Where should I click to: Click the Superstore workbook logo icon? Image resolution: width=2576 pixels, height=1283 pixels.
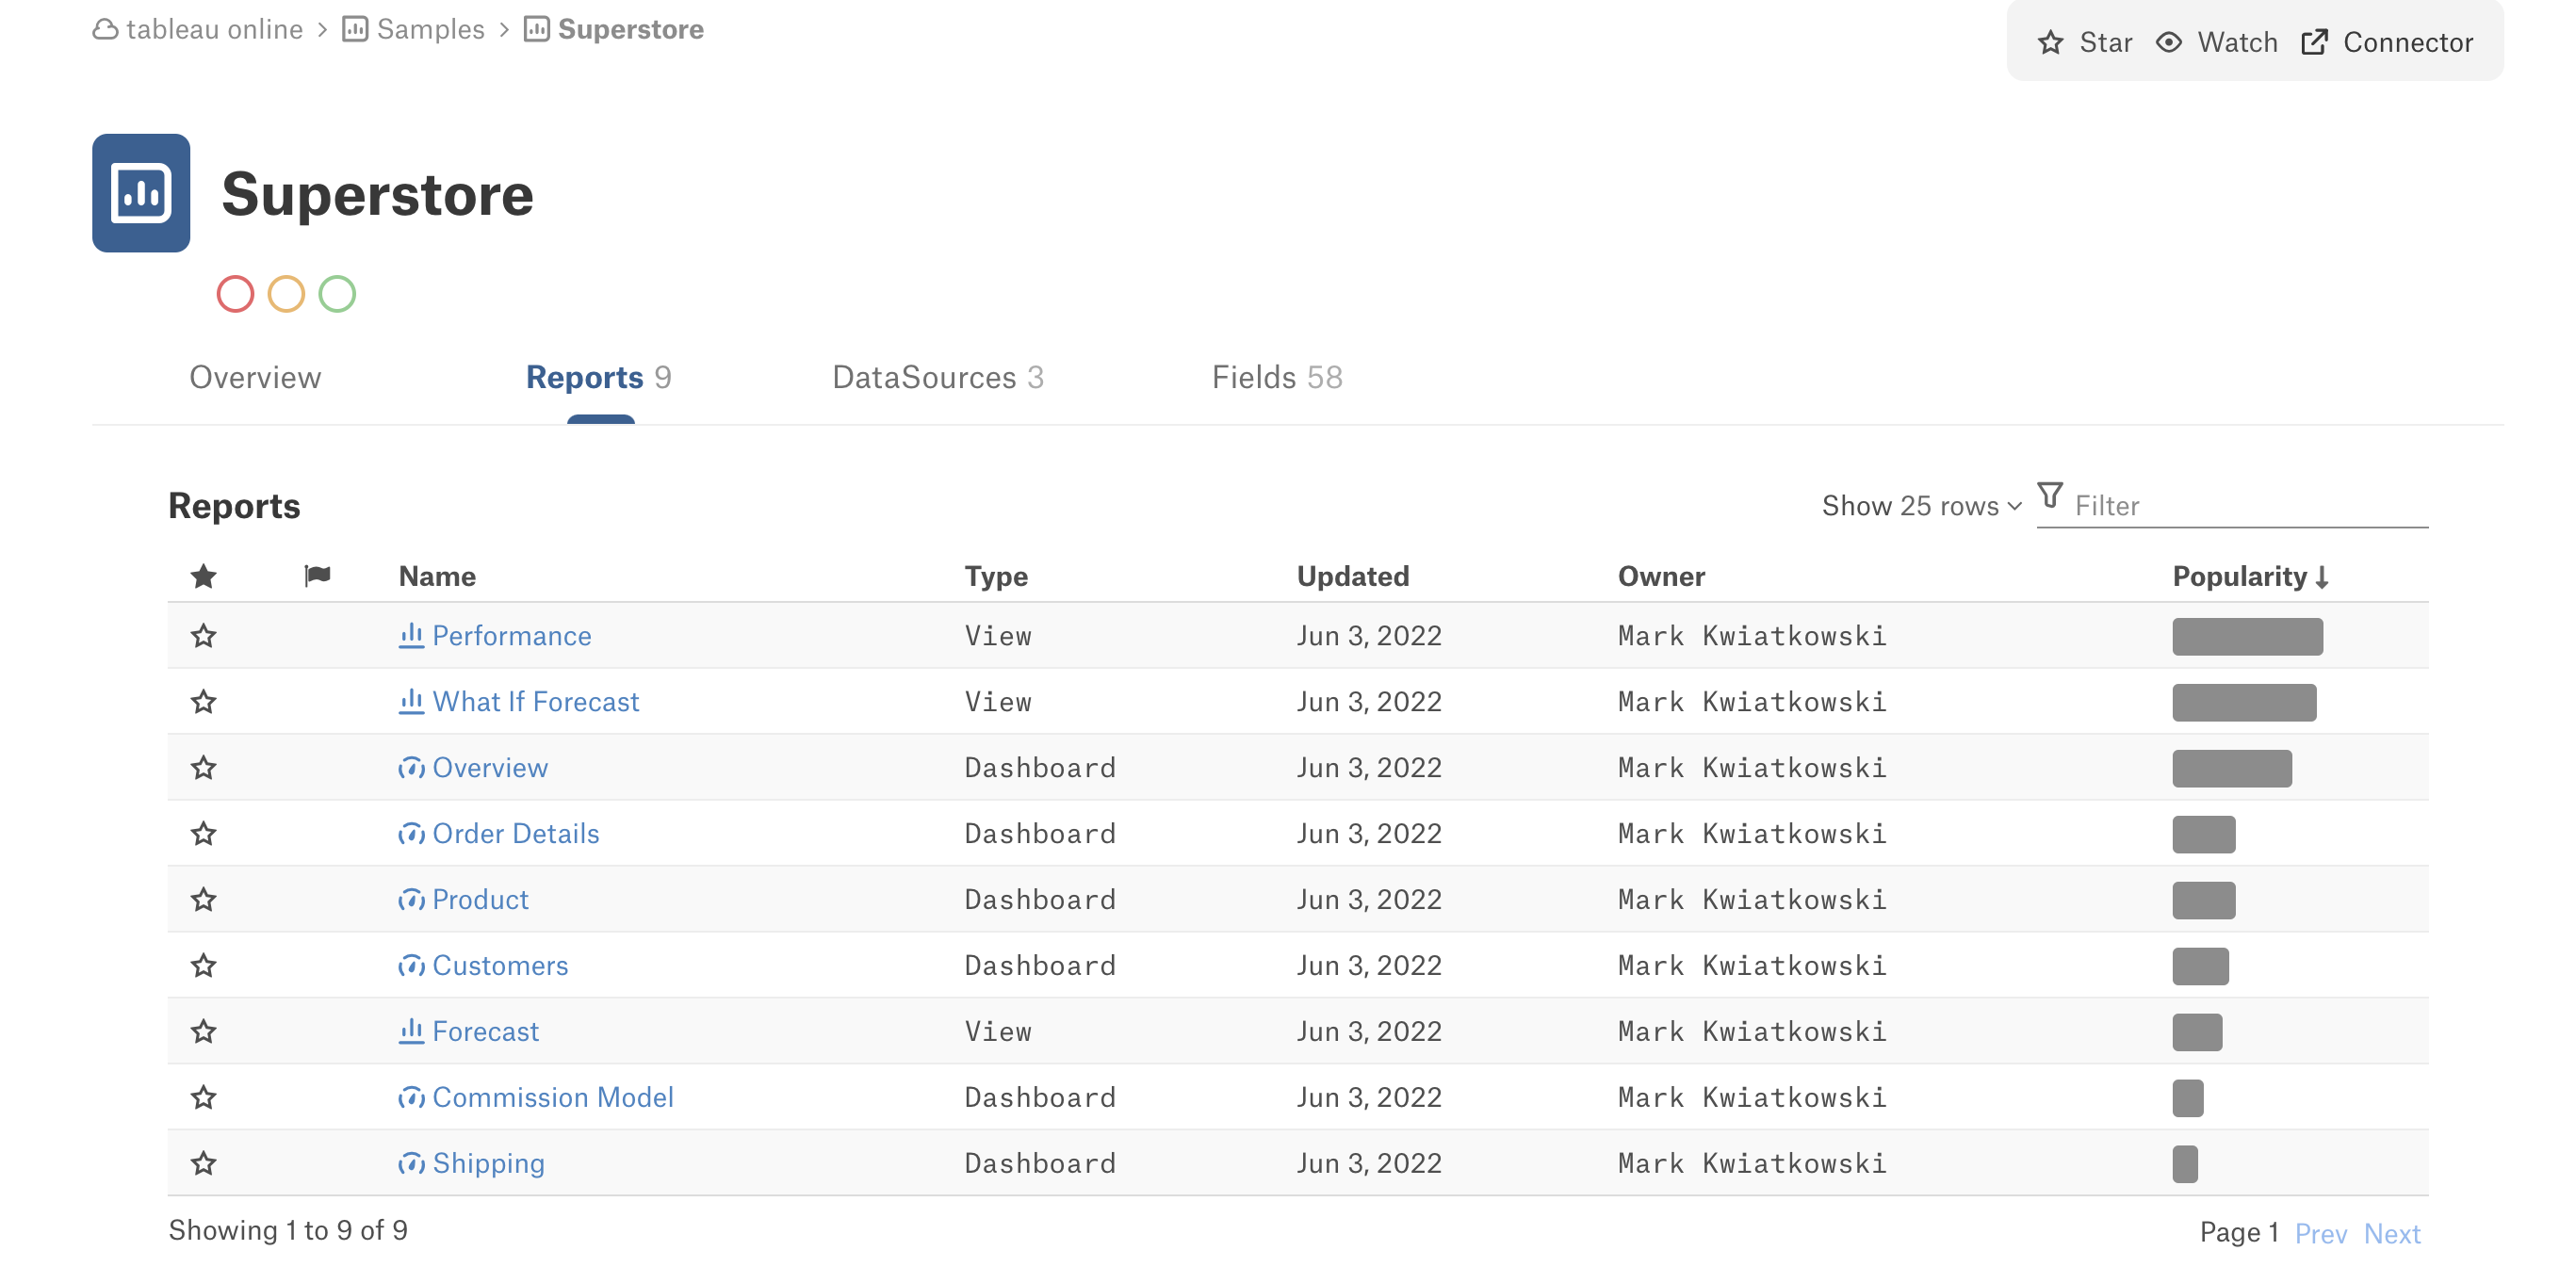click(x=141, y=193)
